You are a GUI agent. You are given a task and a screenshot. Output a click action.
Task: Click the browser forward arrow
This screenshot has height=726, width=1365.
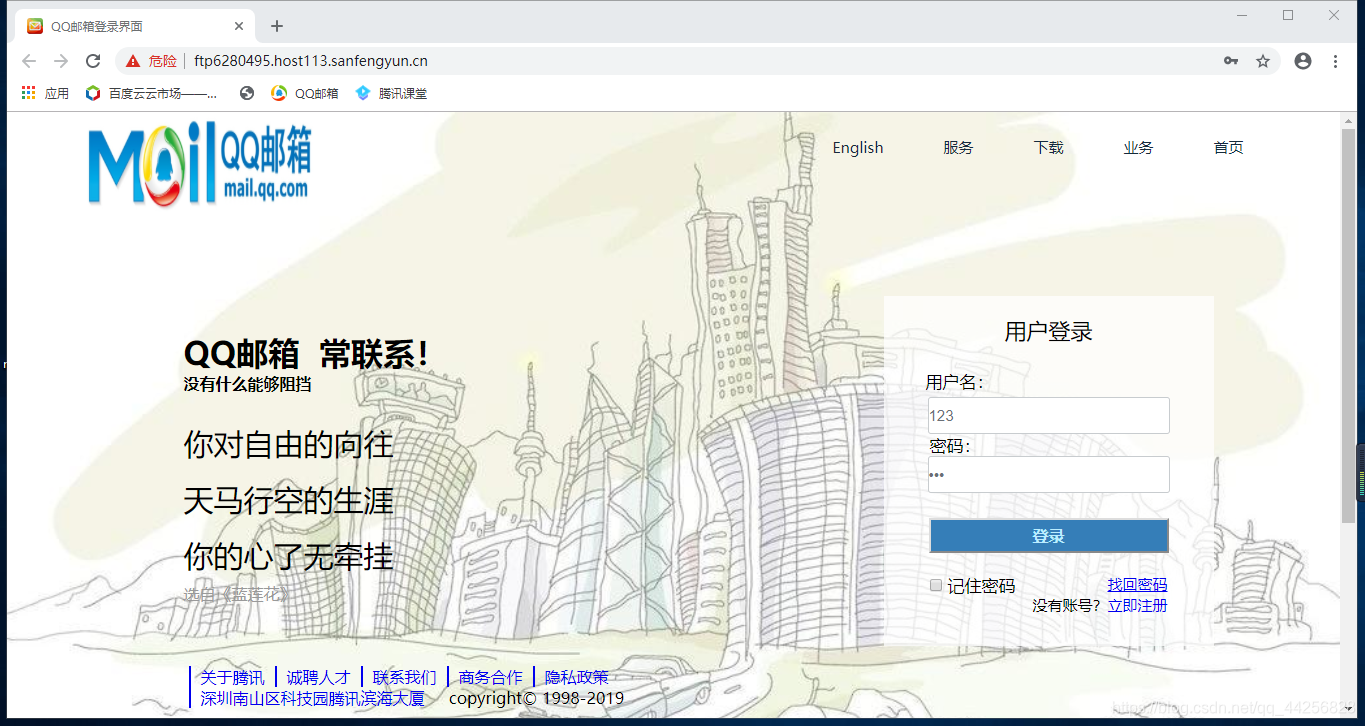[61, 61]
